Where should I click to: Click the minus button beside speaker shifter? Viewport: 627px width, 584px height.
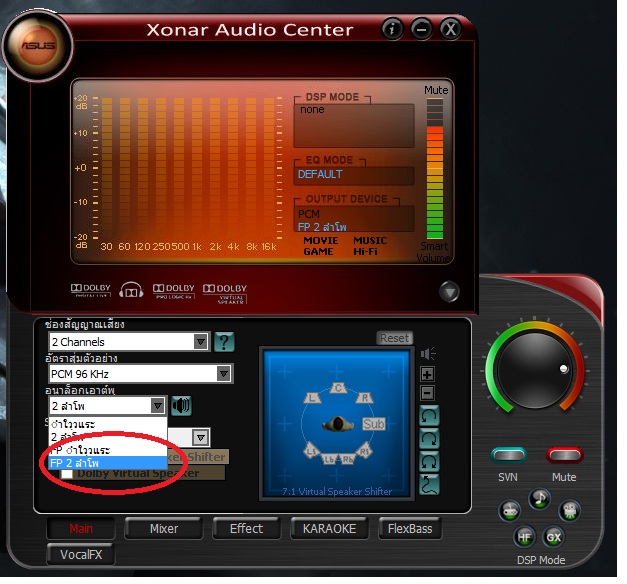[427, 393]
